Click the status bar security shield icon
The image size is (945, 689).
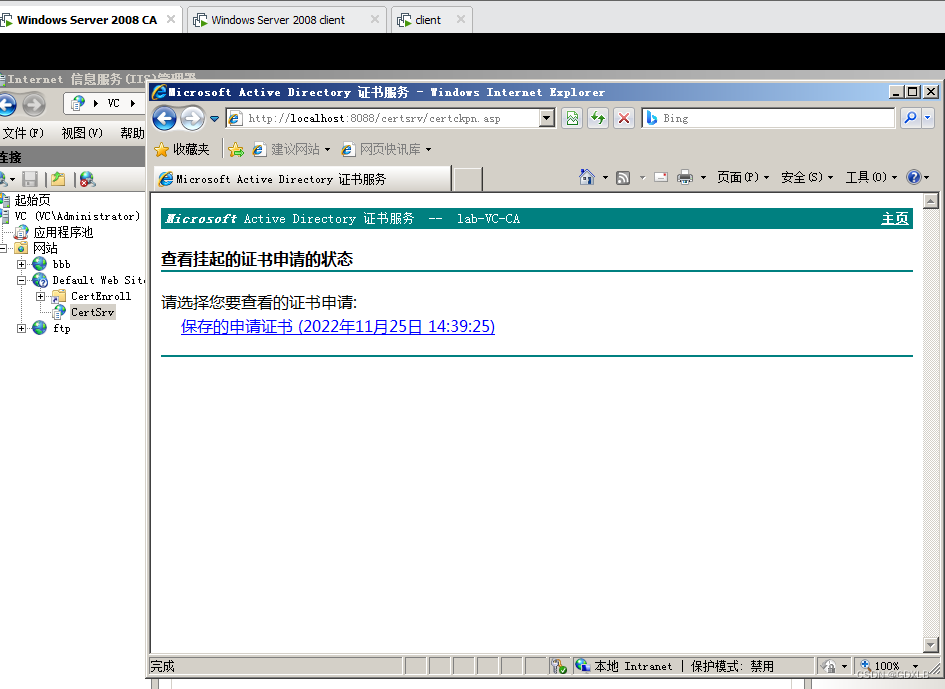(x=559, y=666)
